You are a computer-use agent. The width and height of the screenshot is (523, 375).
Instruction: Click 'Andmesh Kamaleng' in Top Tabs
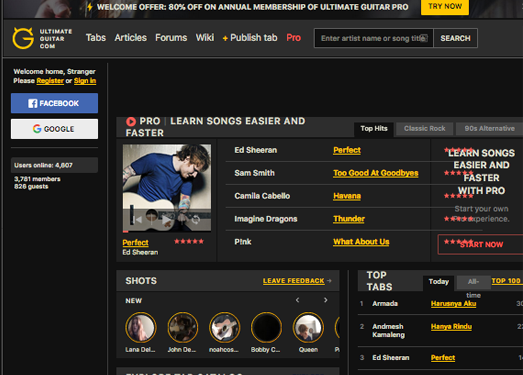click(388, 331)
